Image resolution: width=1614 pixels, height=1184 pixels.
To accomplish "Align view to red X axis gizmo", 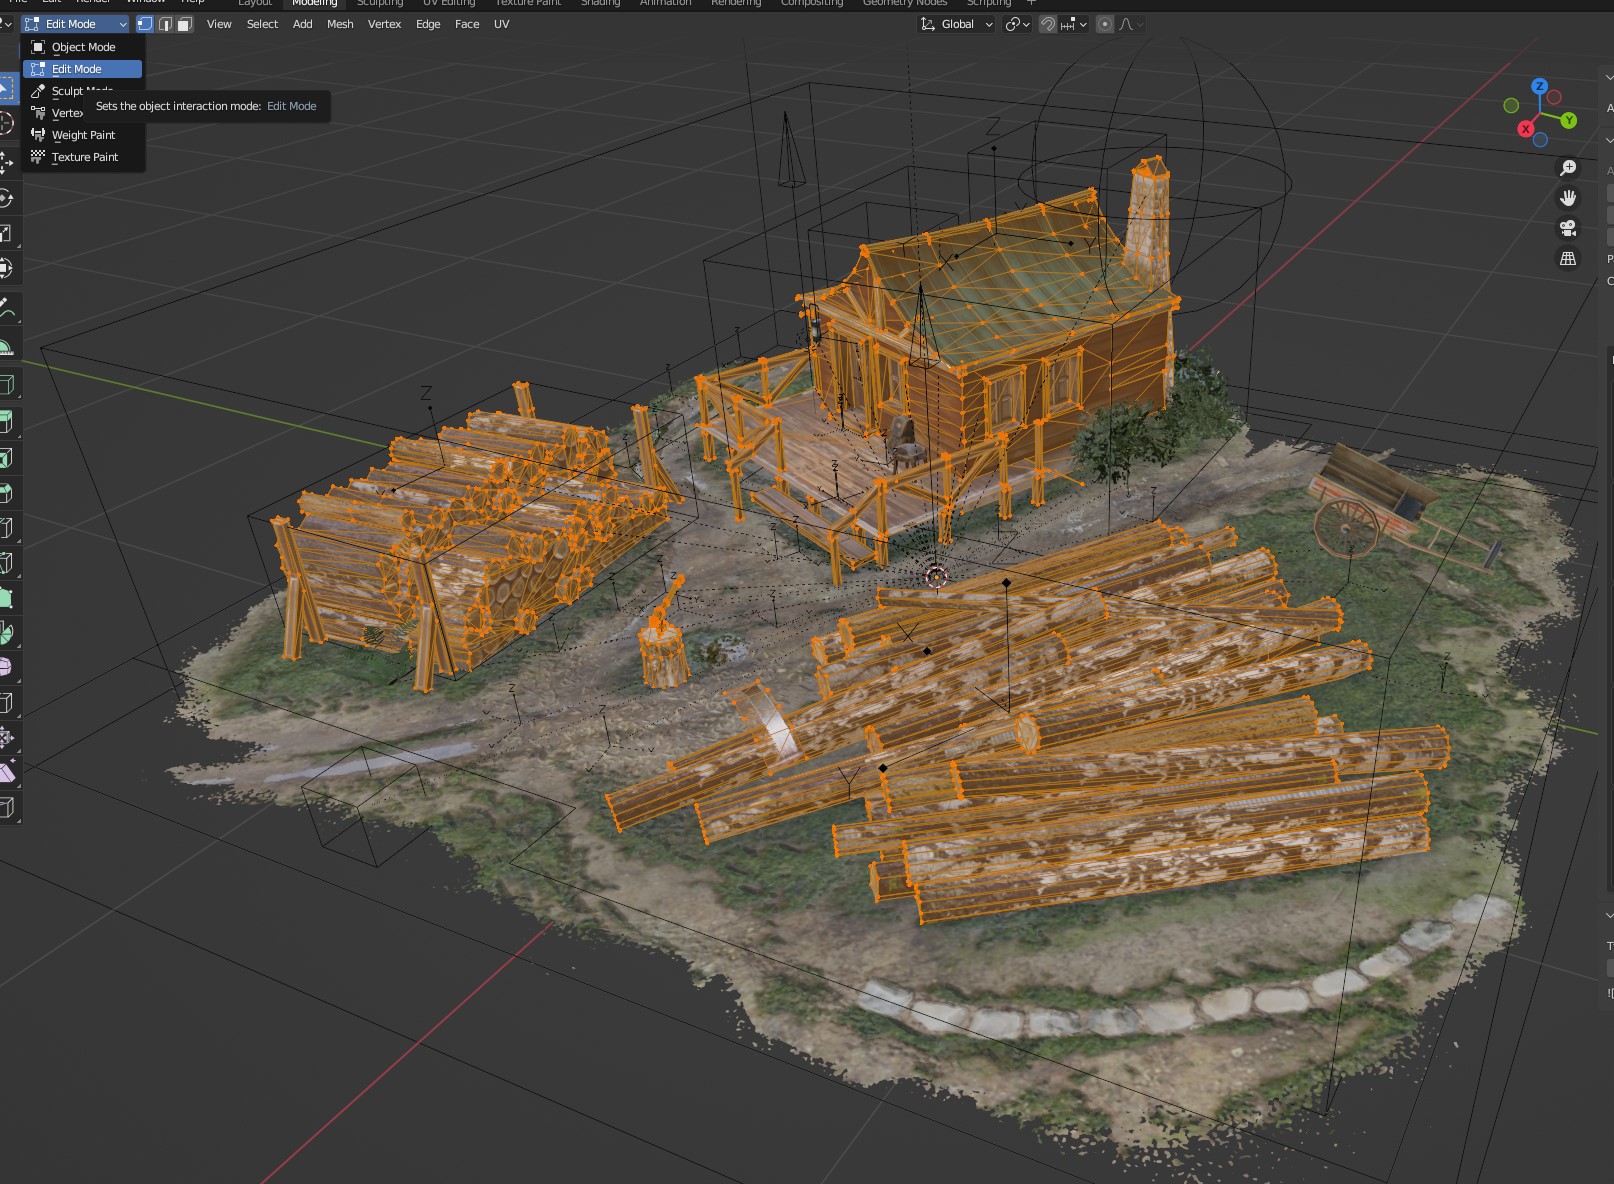I will coord(1526,129).
